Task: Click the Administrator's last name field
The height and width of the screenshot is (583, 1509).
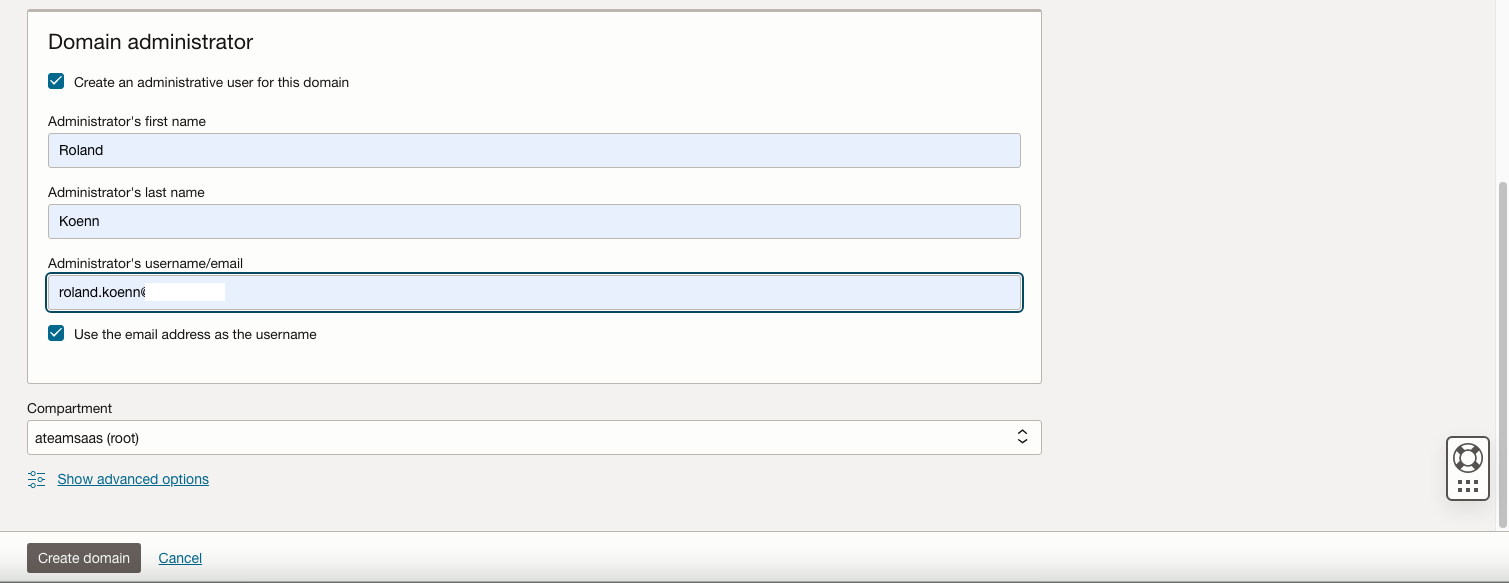Action: [x=535, y=221]
